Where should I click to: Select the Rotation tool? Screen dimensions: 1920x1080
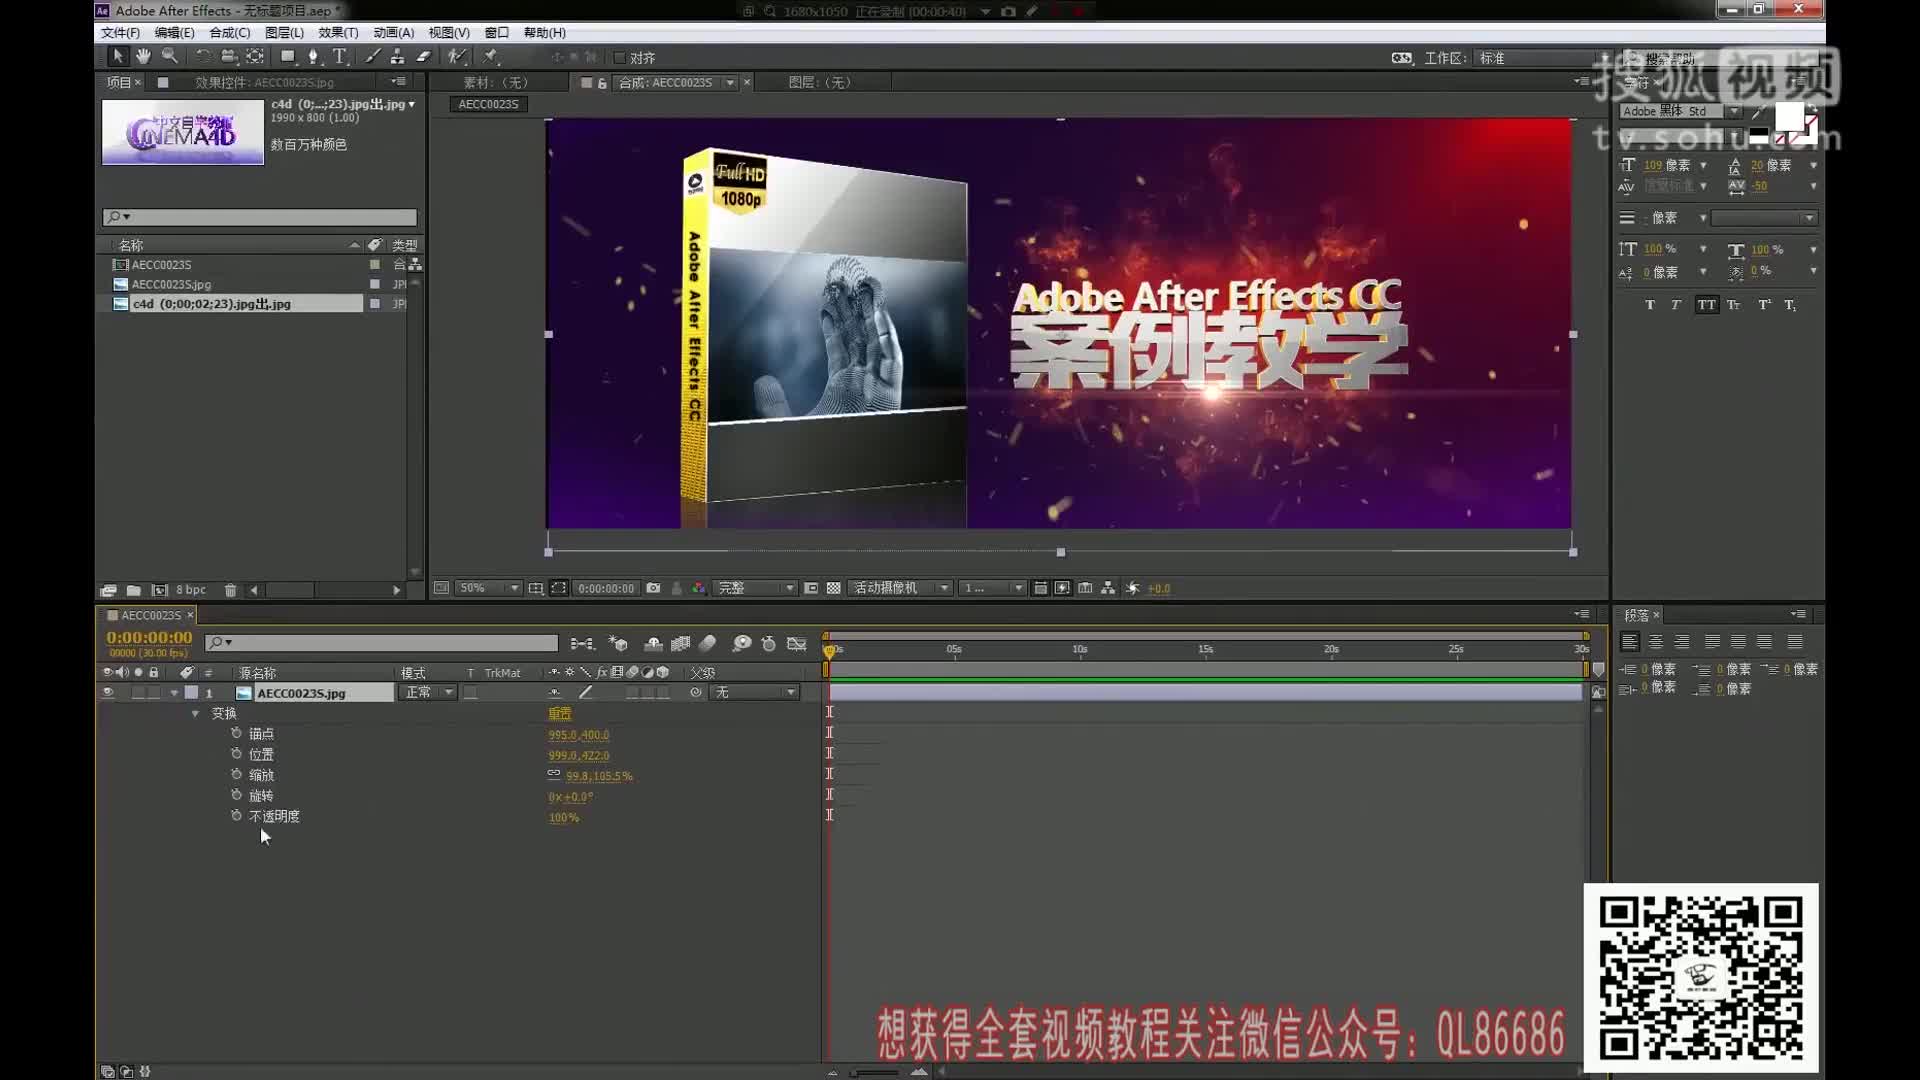pos(203,57)
